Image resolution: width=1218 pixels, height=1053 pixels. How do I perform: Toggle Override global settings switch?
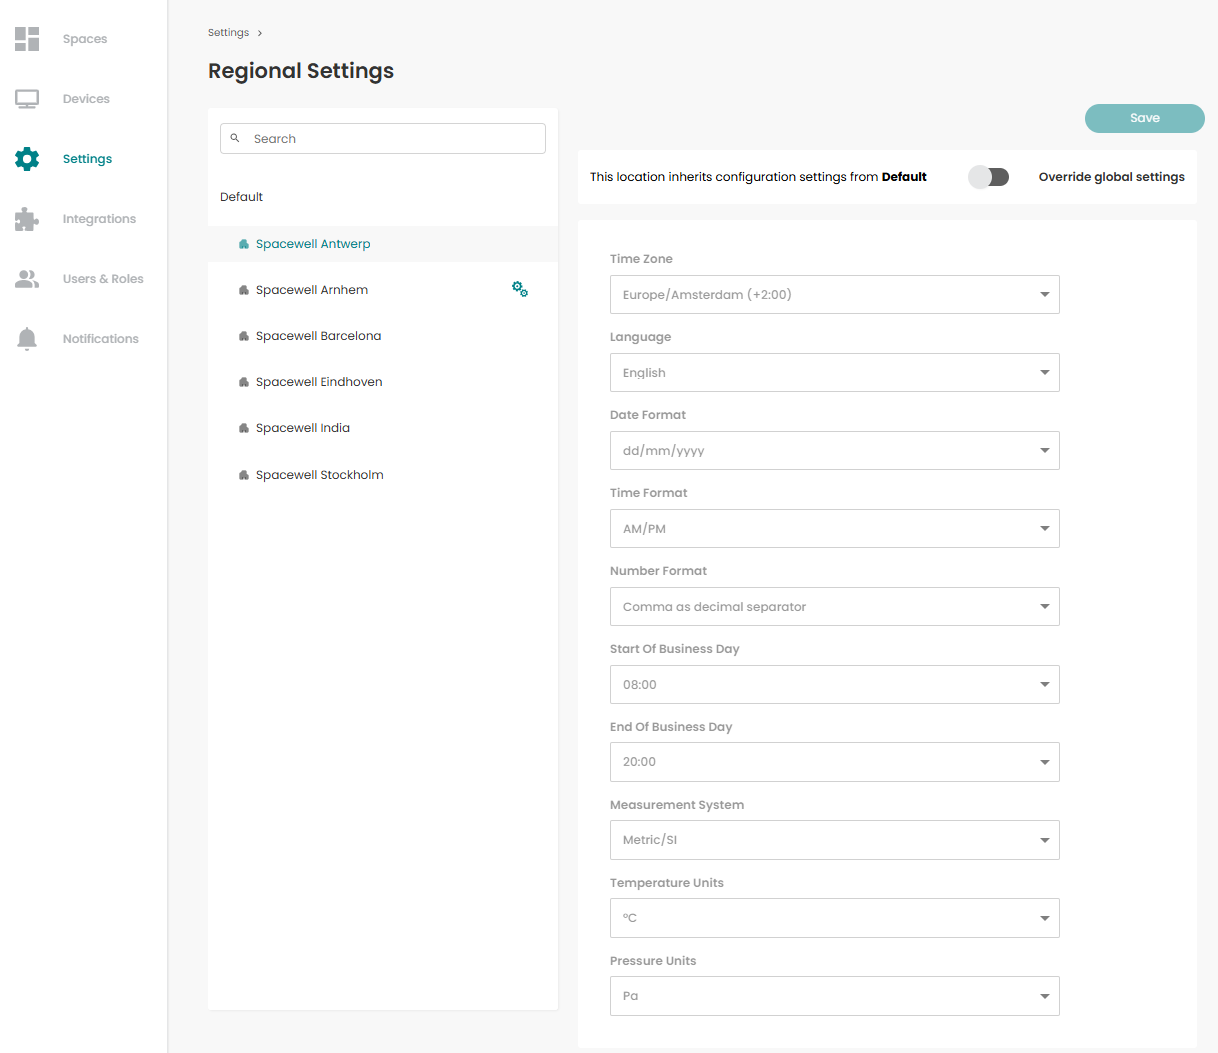pos(989,177)
